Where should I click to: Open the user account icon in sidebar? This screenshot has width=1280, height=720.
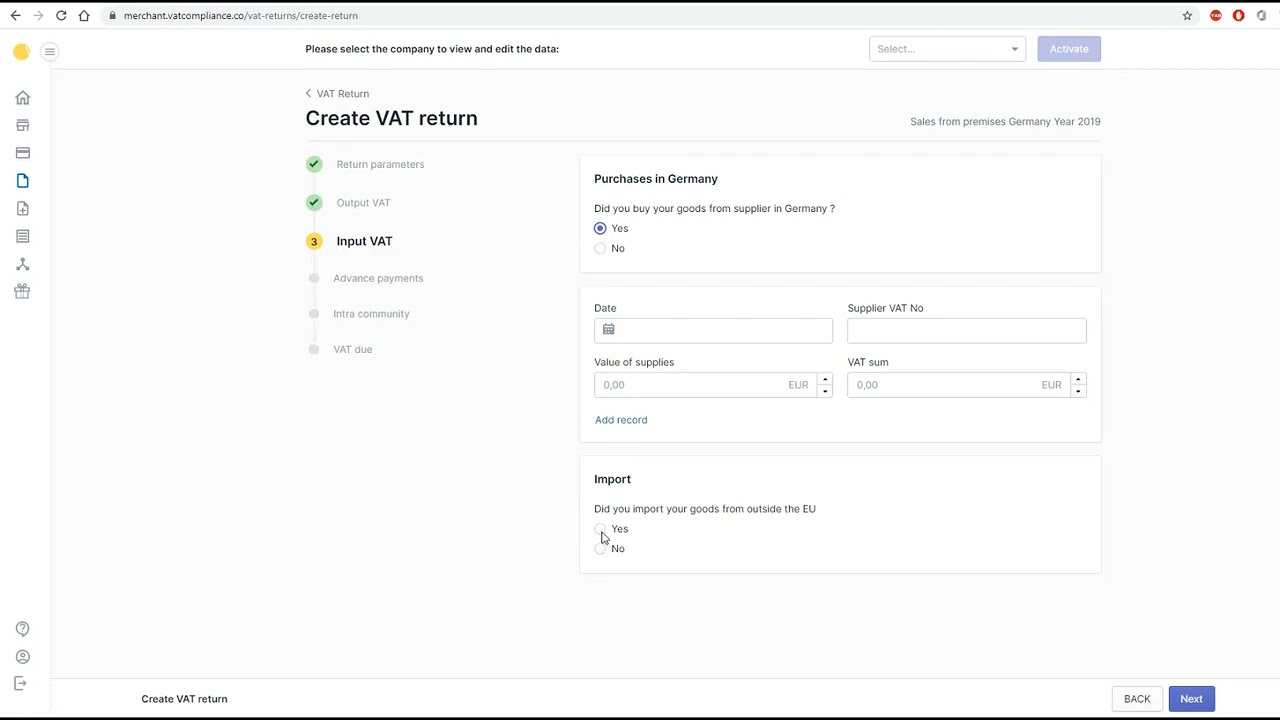point(22,657)
